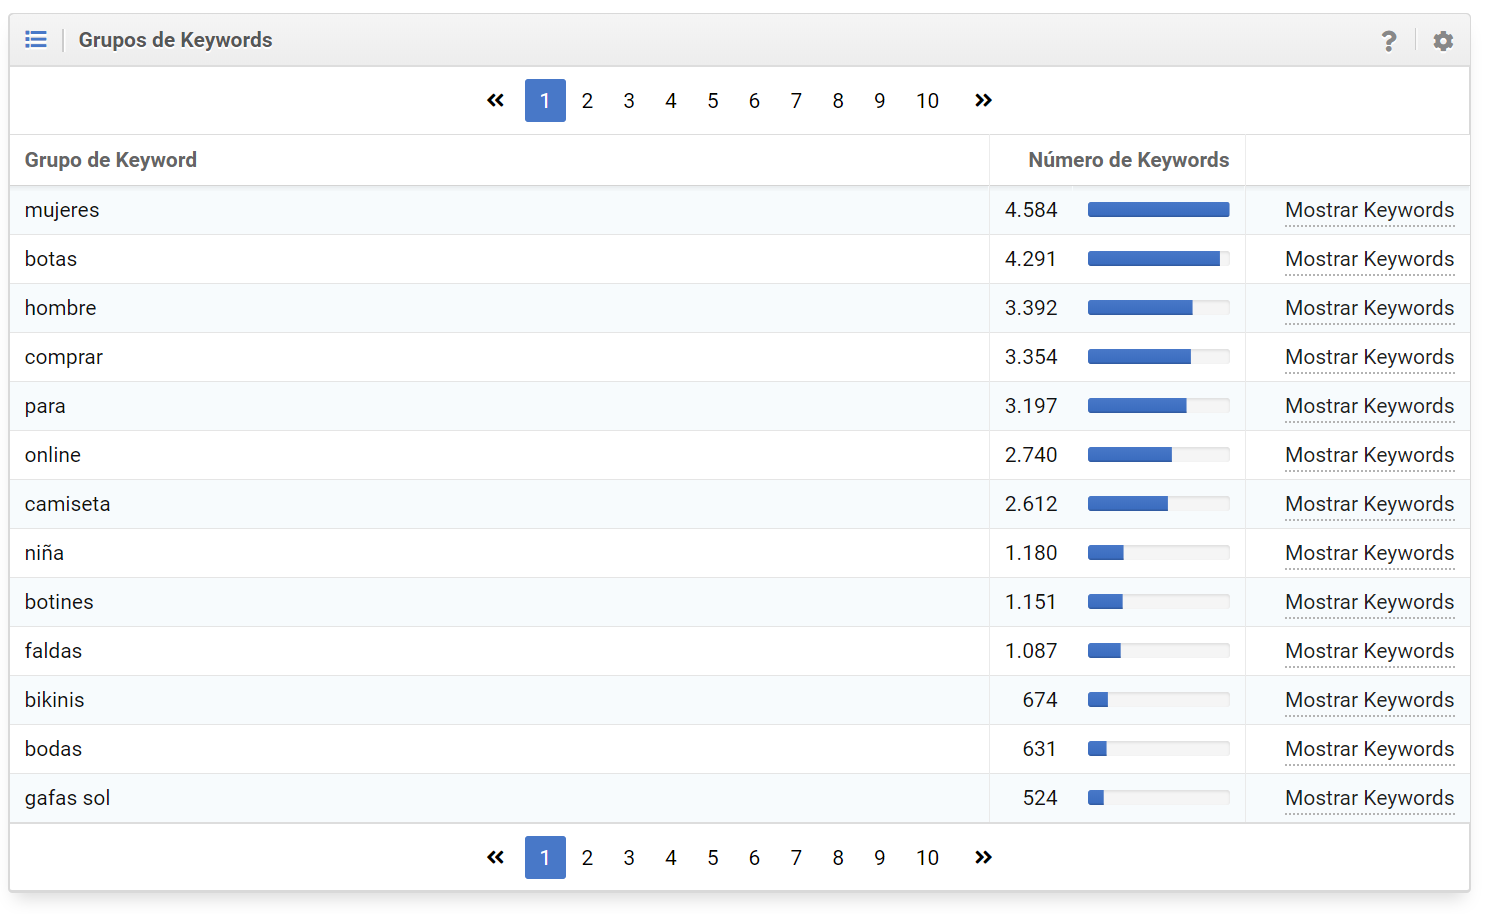Click the Grupo de Keyword column header
The image size is (1494, 914).
111,160
